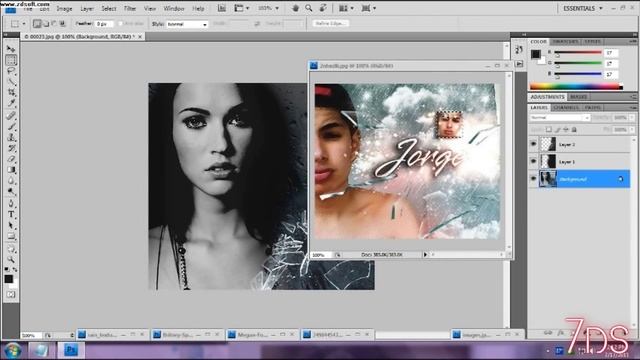Viewport: 640px width, 360px height.
Task: Toggle the Anti-alias checkbox
Action: tap(120, 24)
